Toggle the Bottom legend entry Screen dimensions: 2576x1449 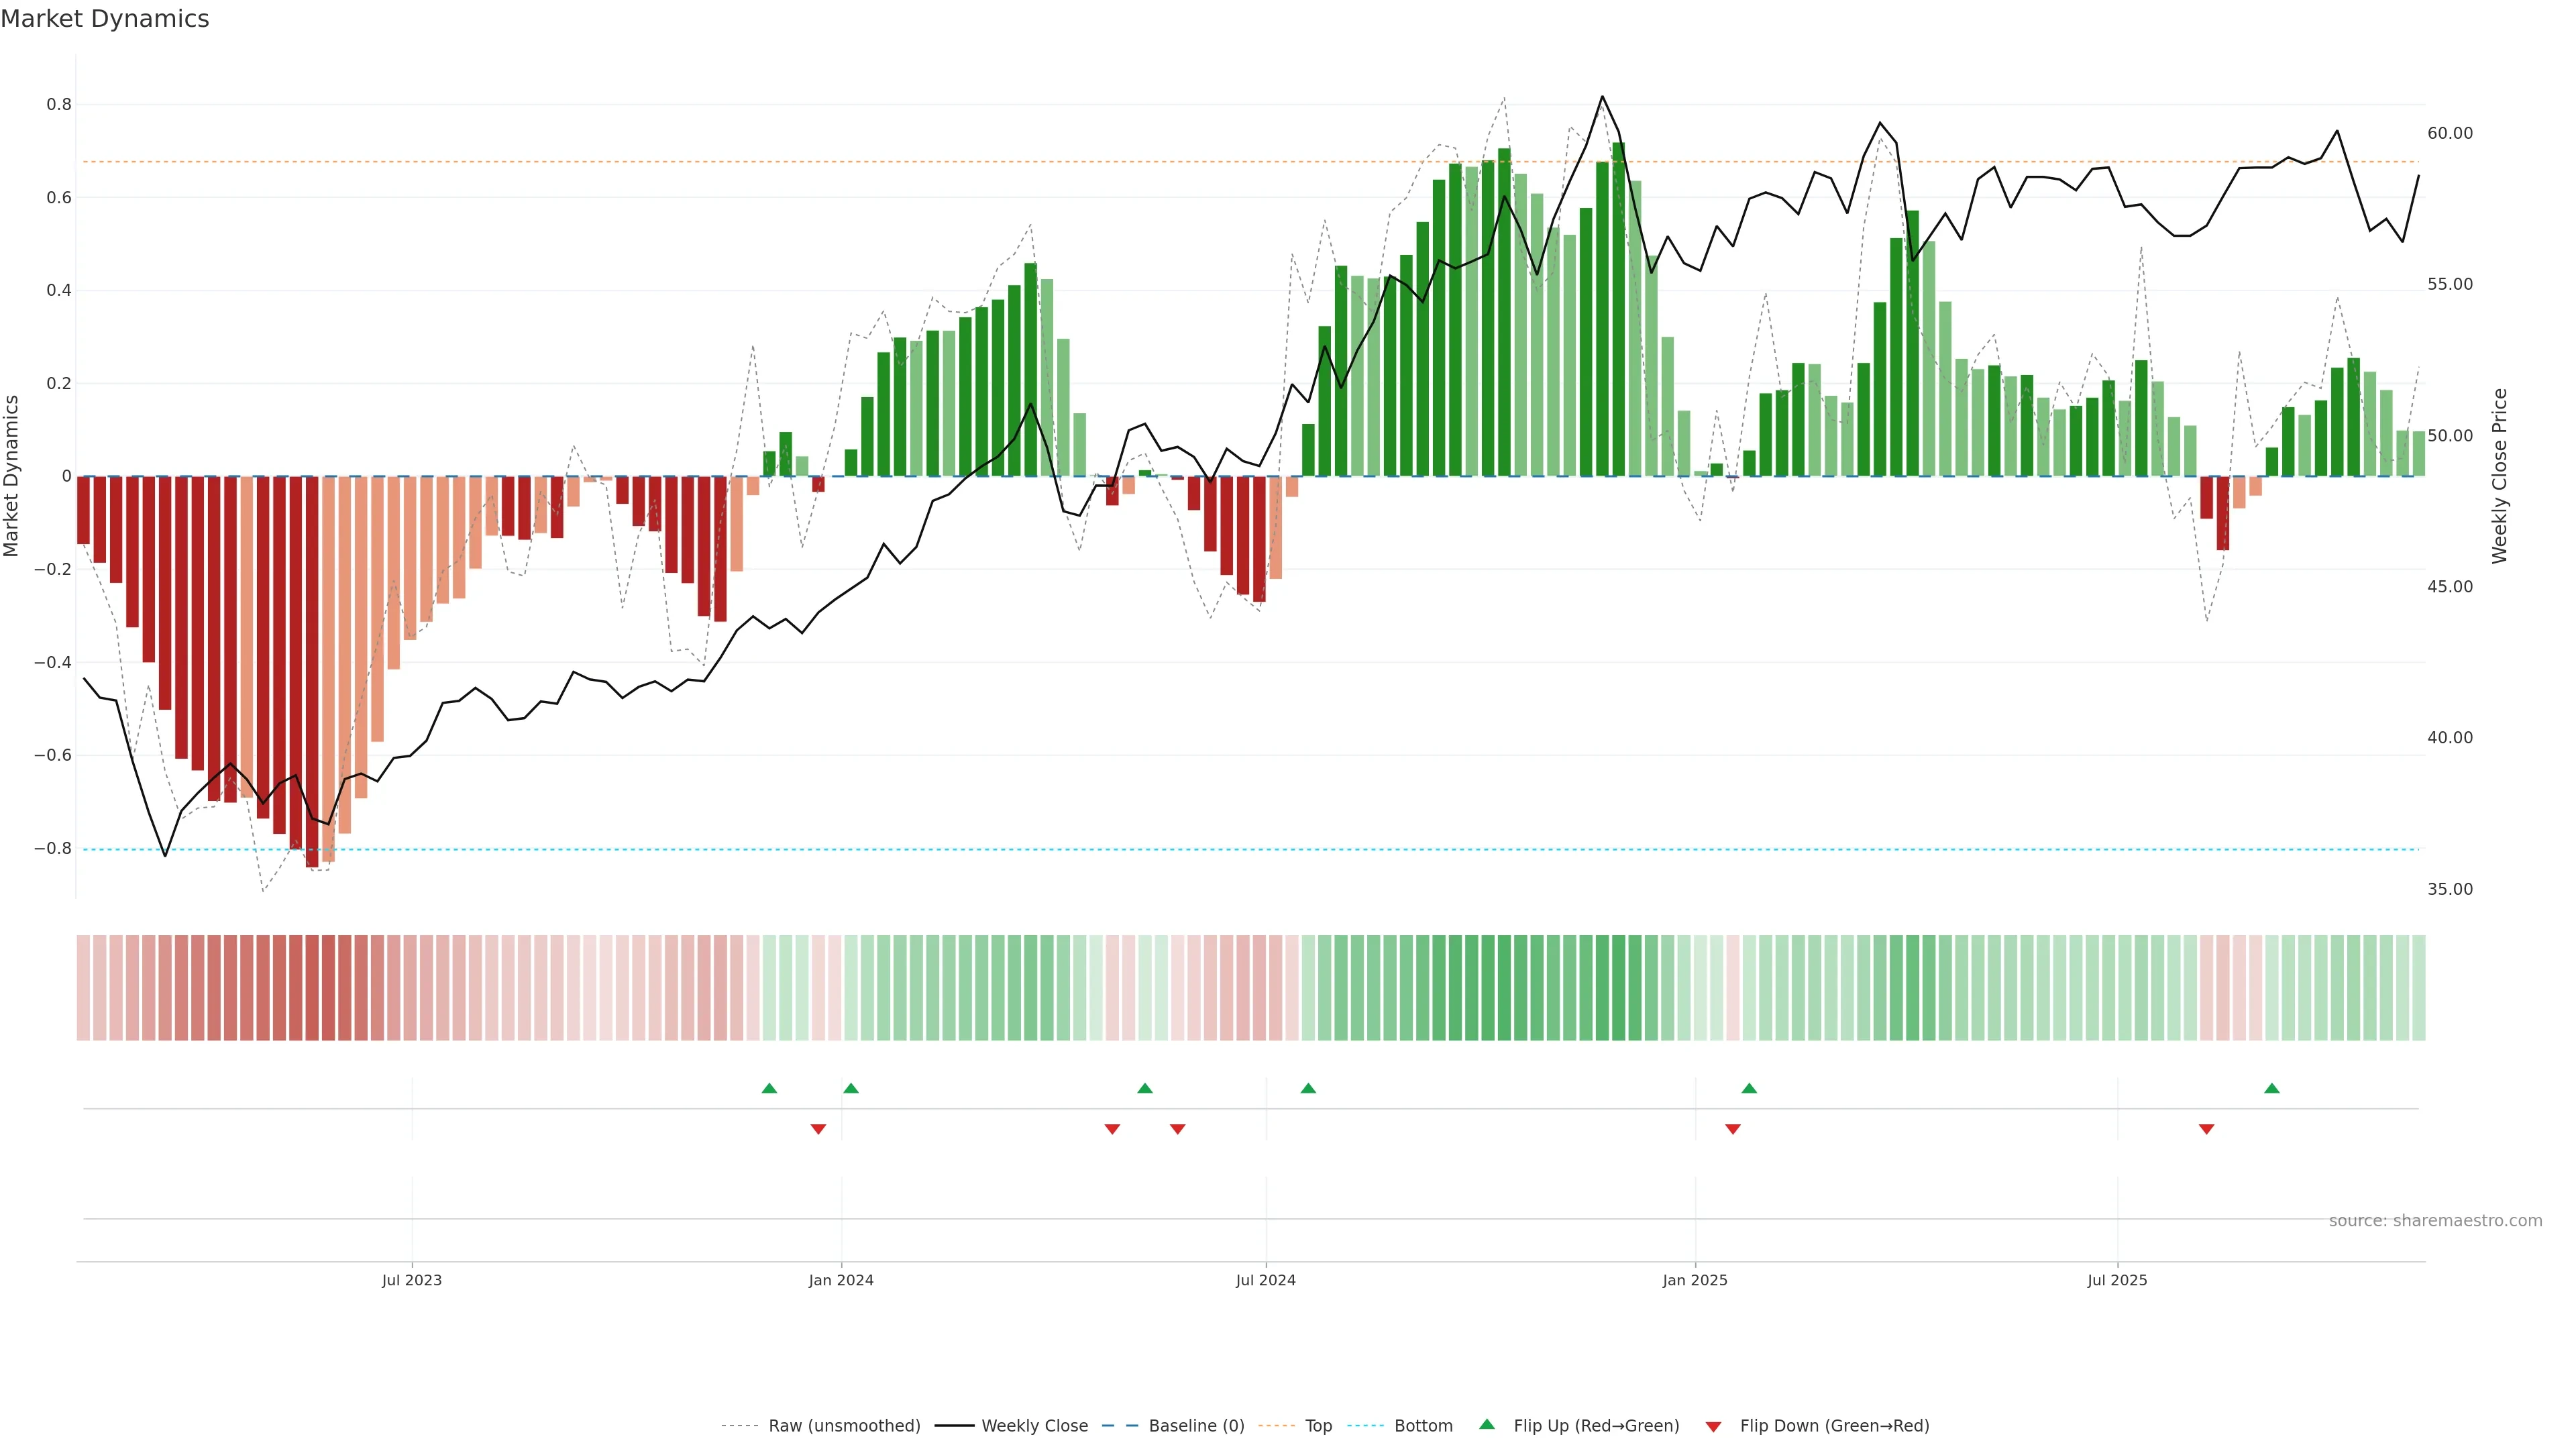[x=1423, y=1426]
